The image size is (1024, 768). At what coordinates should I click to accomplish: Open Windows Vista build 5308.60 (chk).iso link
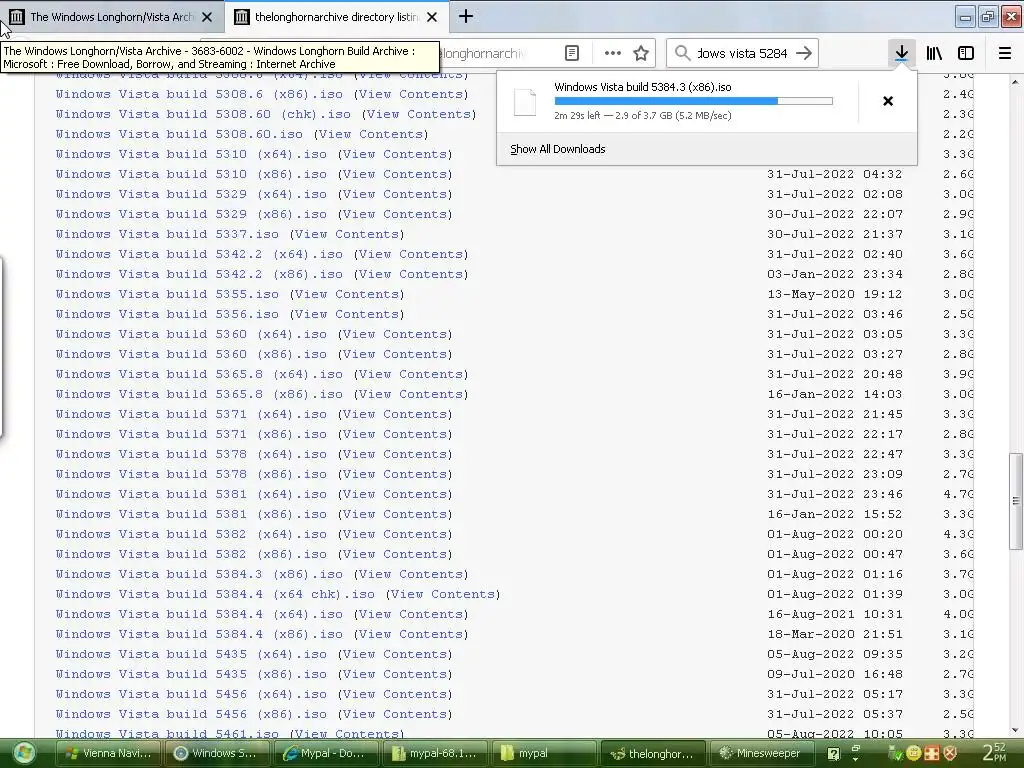point(202,114)
